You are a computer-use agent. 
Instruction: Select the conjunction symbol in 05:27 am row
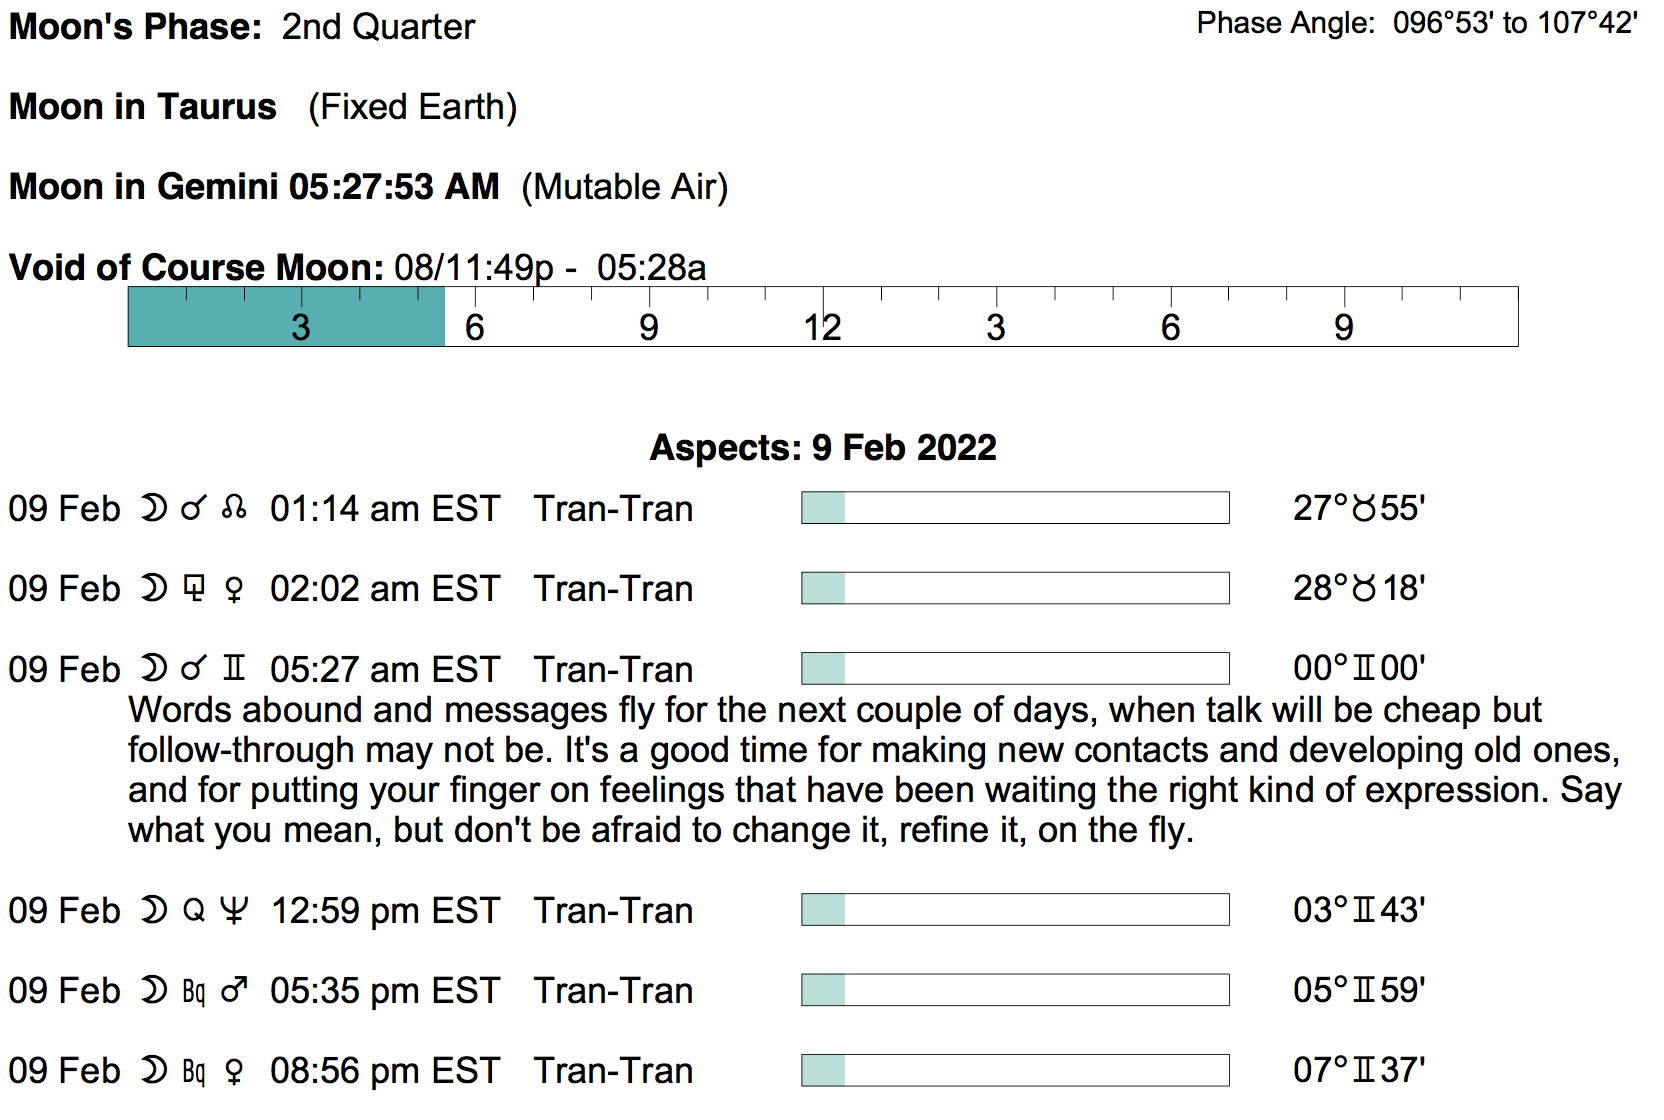click(x=194, y=669)
